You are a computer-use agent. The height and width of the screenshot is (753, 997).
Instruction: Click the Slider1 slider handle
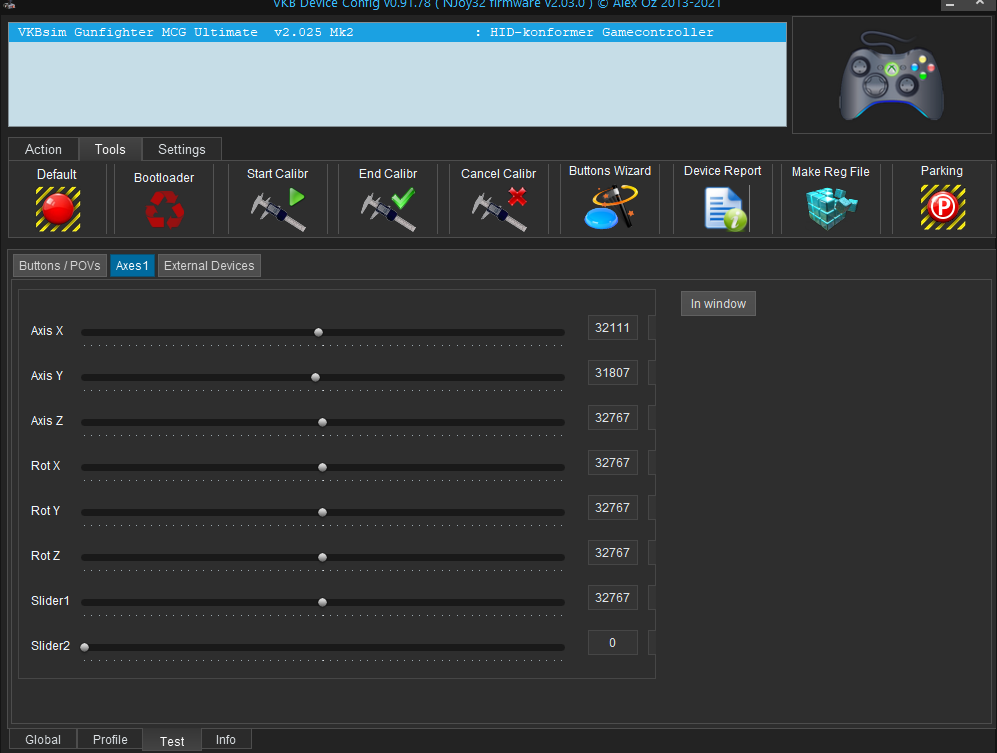click(322, 602)
